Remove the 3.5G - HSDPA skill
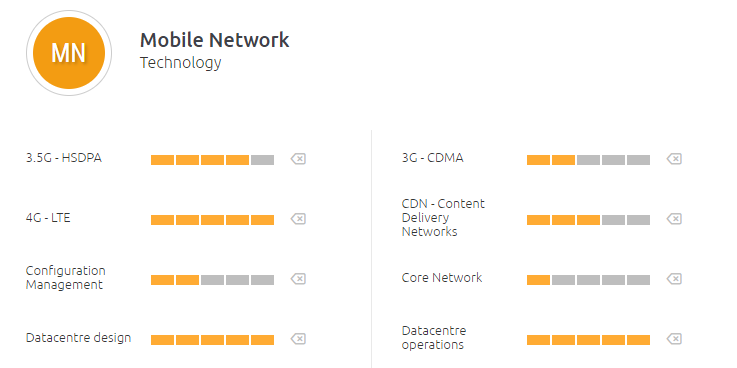 pyautogui.click(x=298, y=159)
